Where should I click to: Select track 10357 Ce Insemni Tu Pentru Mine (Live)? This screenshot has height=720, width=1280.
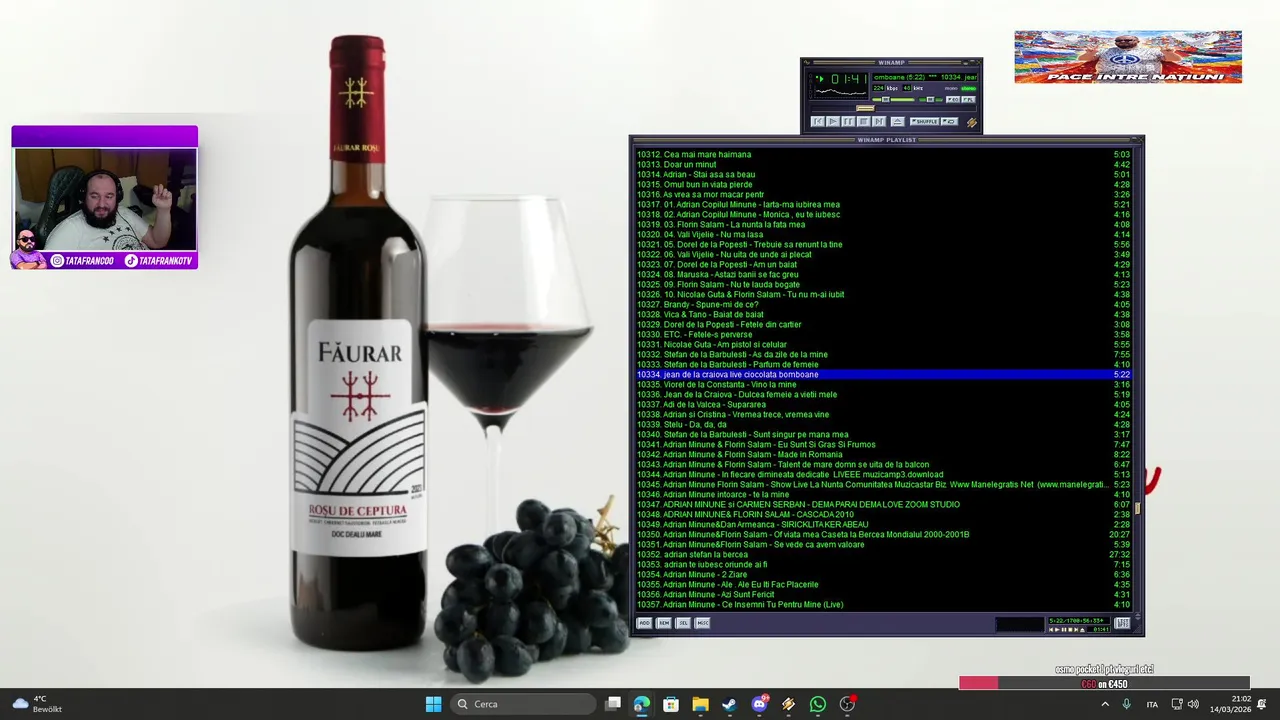pos(883,605)
